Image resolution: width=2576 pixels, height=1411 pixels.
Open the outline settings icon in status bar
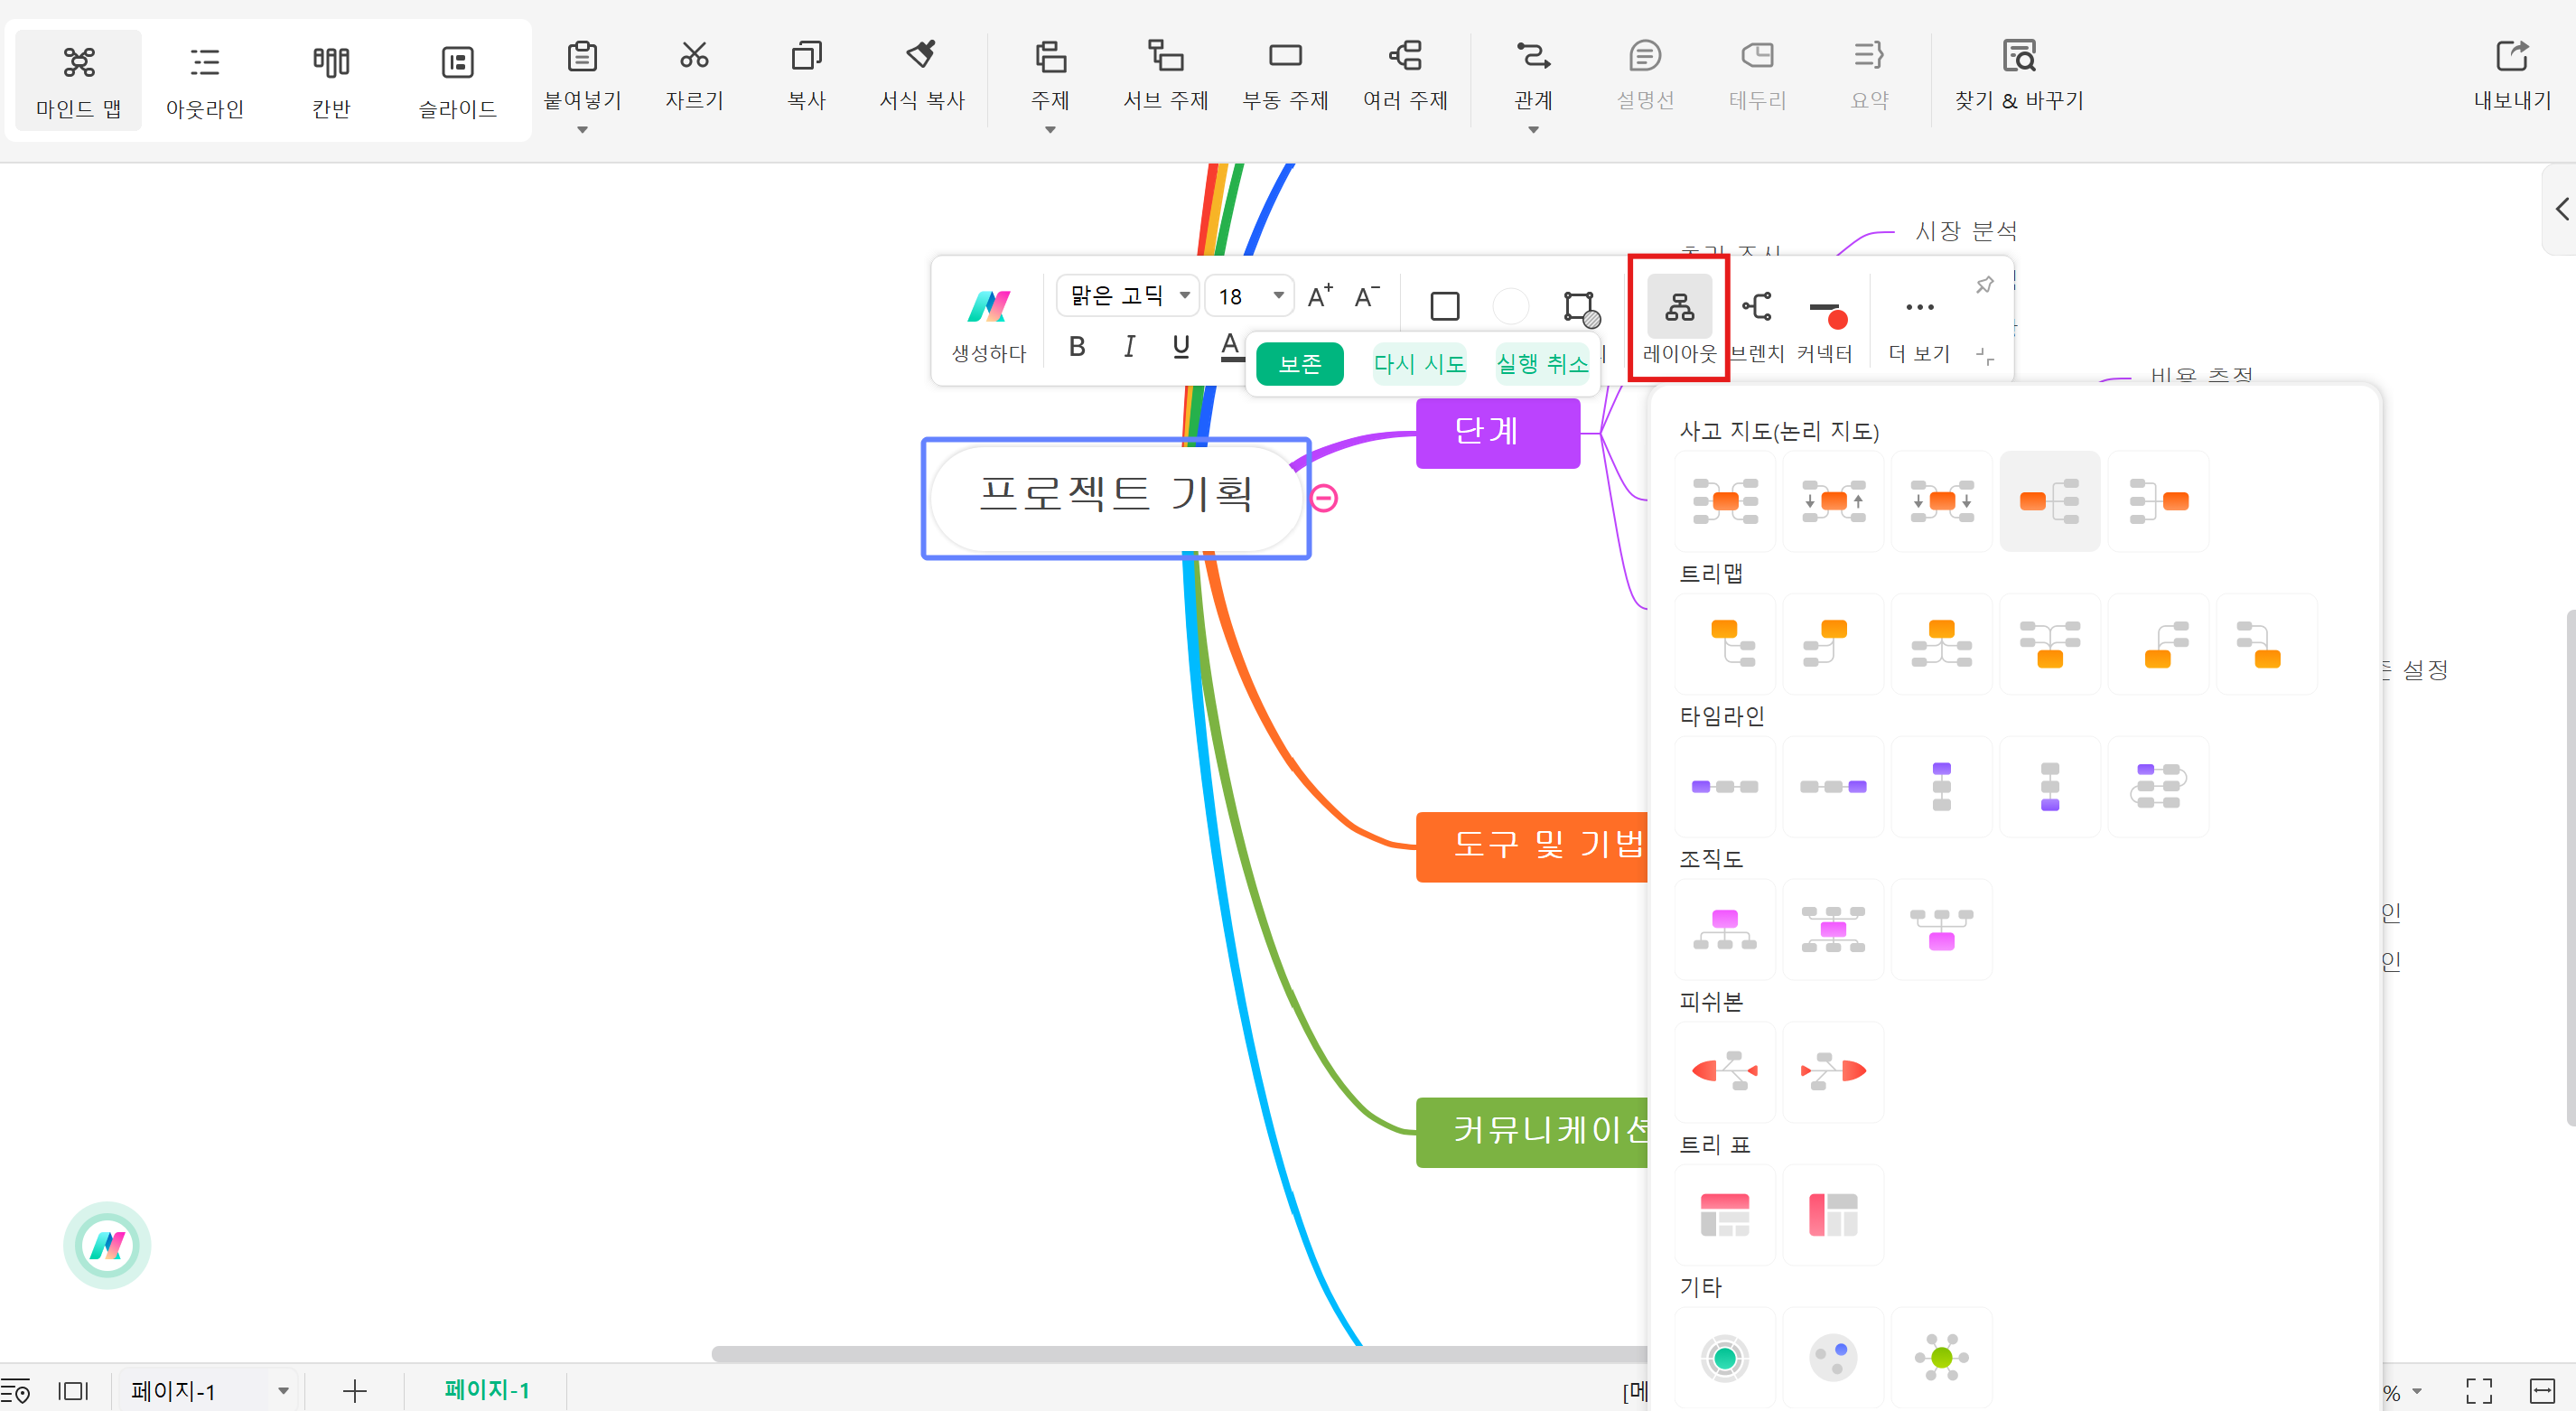tap(16, 1391)
